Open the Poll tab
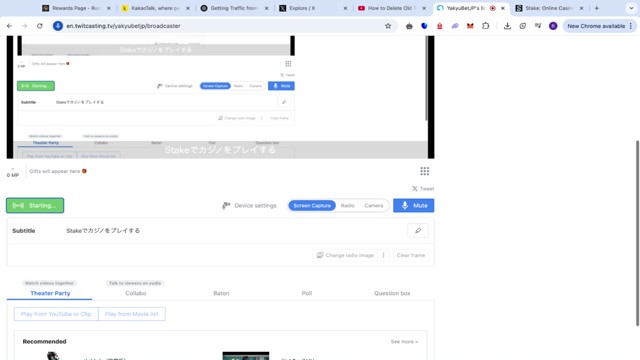This screenshot has width=640, height=360. (307, 293)
